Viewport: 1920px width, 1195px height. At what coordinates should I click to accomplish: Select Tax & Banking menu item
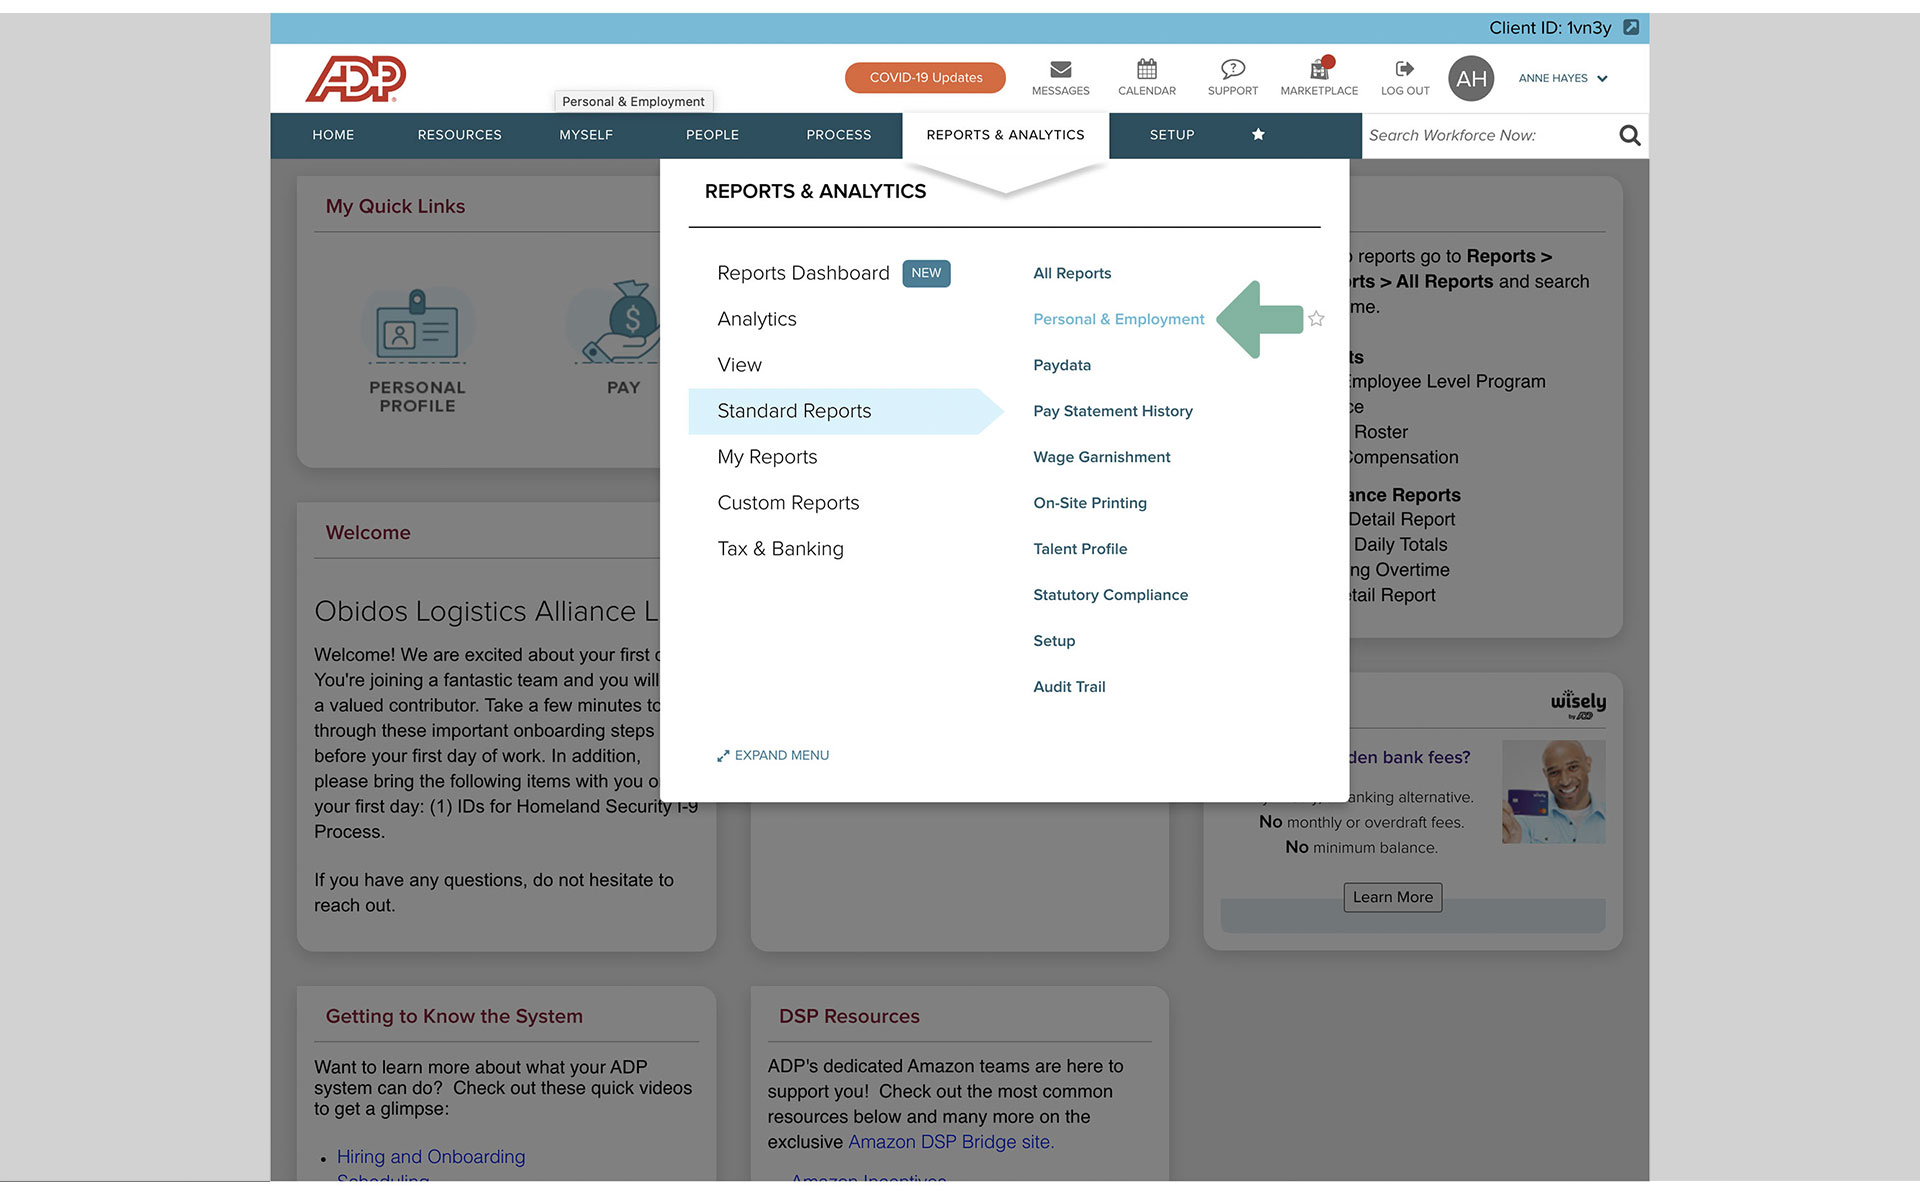click(x=780, y=549)
